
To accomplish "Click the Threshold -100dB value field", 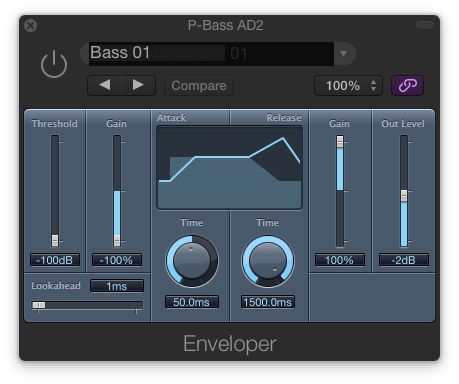I will point(55,260).
